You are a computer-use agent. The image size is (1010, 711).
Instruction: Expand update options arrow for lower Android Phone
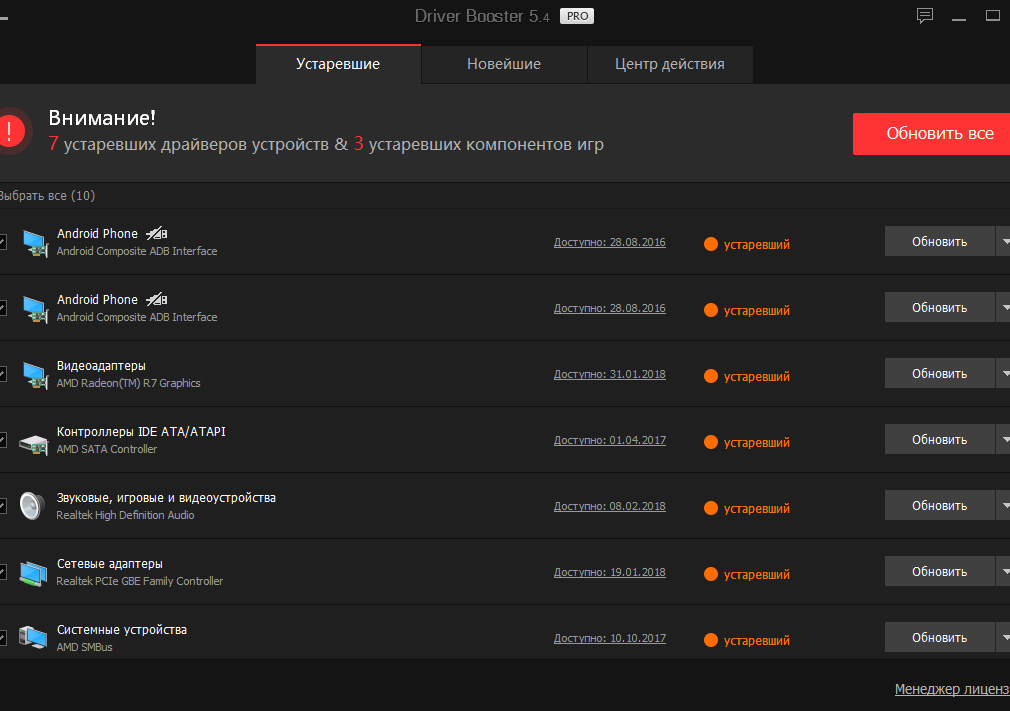tap(1004, 307)
